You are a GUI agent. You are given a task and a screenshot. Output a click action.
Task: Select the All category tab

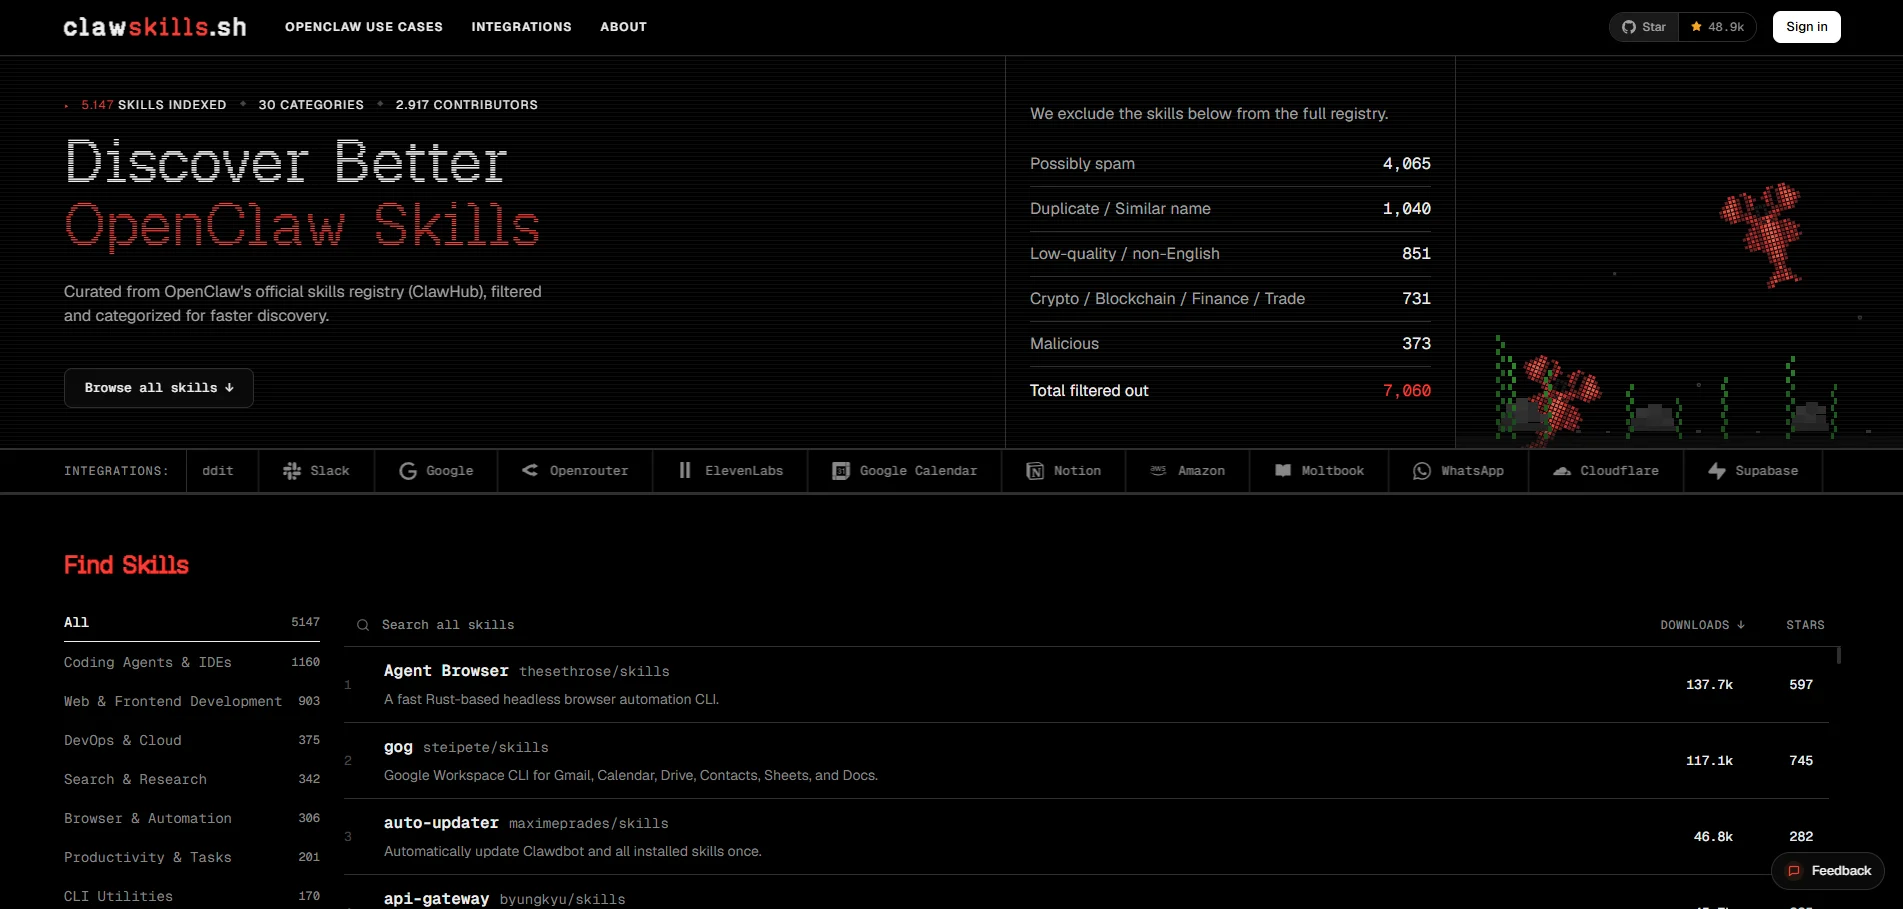[192, 622]
